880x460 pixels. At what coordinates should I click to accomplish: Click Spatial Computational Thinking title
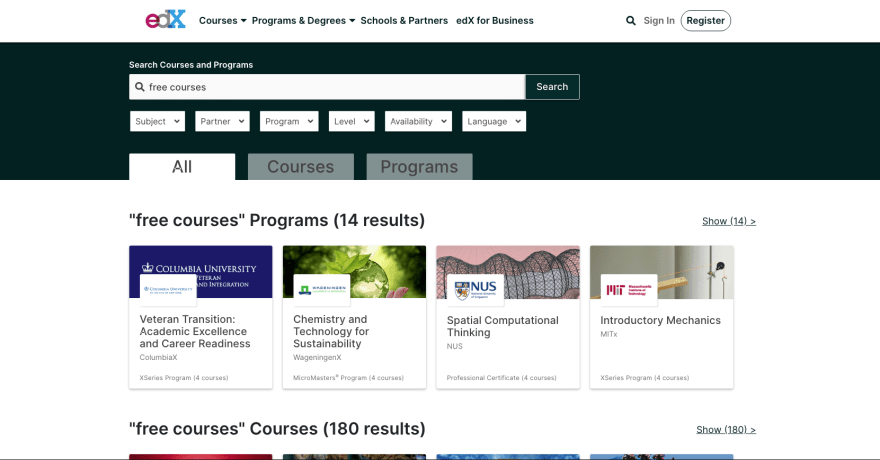[x=503, y=326]
